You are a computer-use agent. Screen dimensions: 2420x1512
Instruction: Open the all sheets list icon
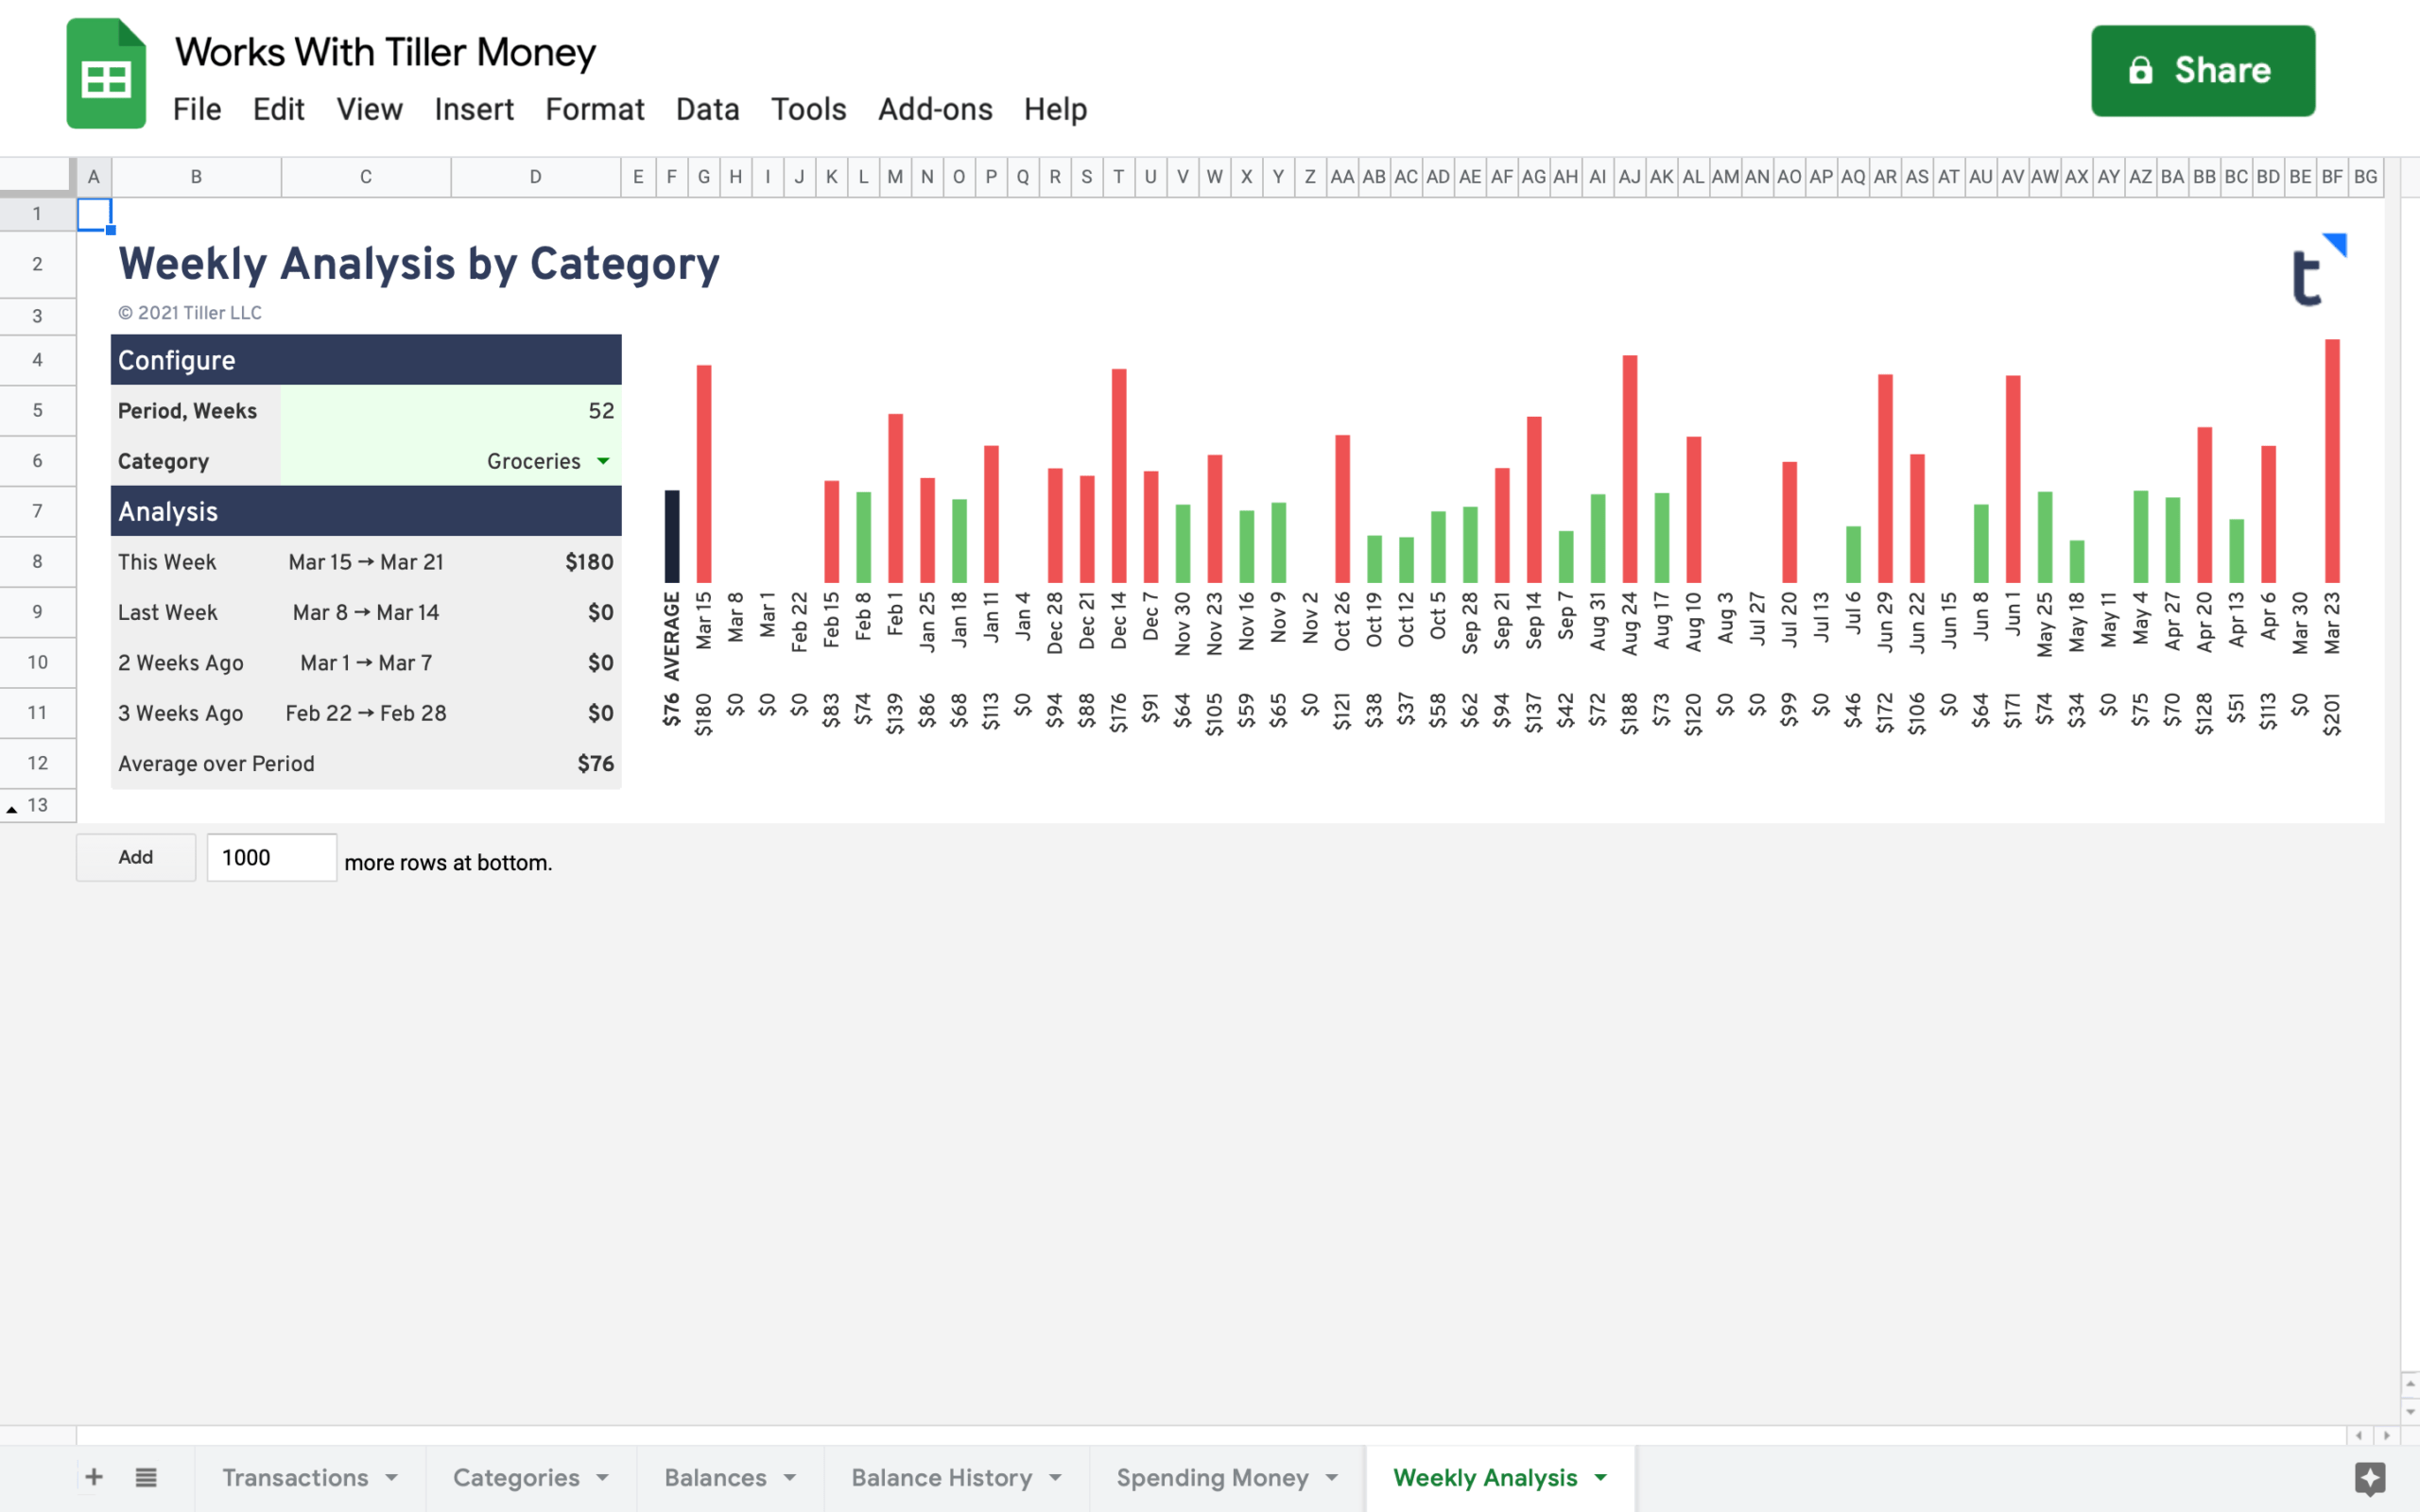coord(146,1477)
